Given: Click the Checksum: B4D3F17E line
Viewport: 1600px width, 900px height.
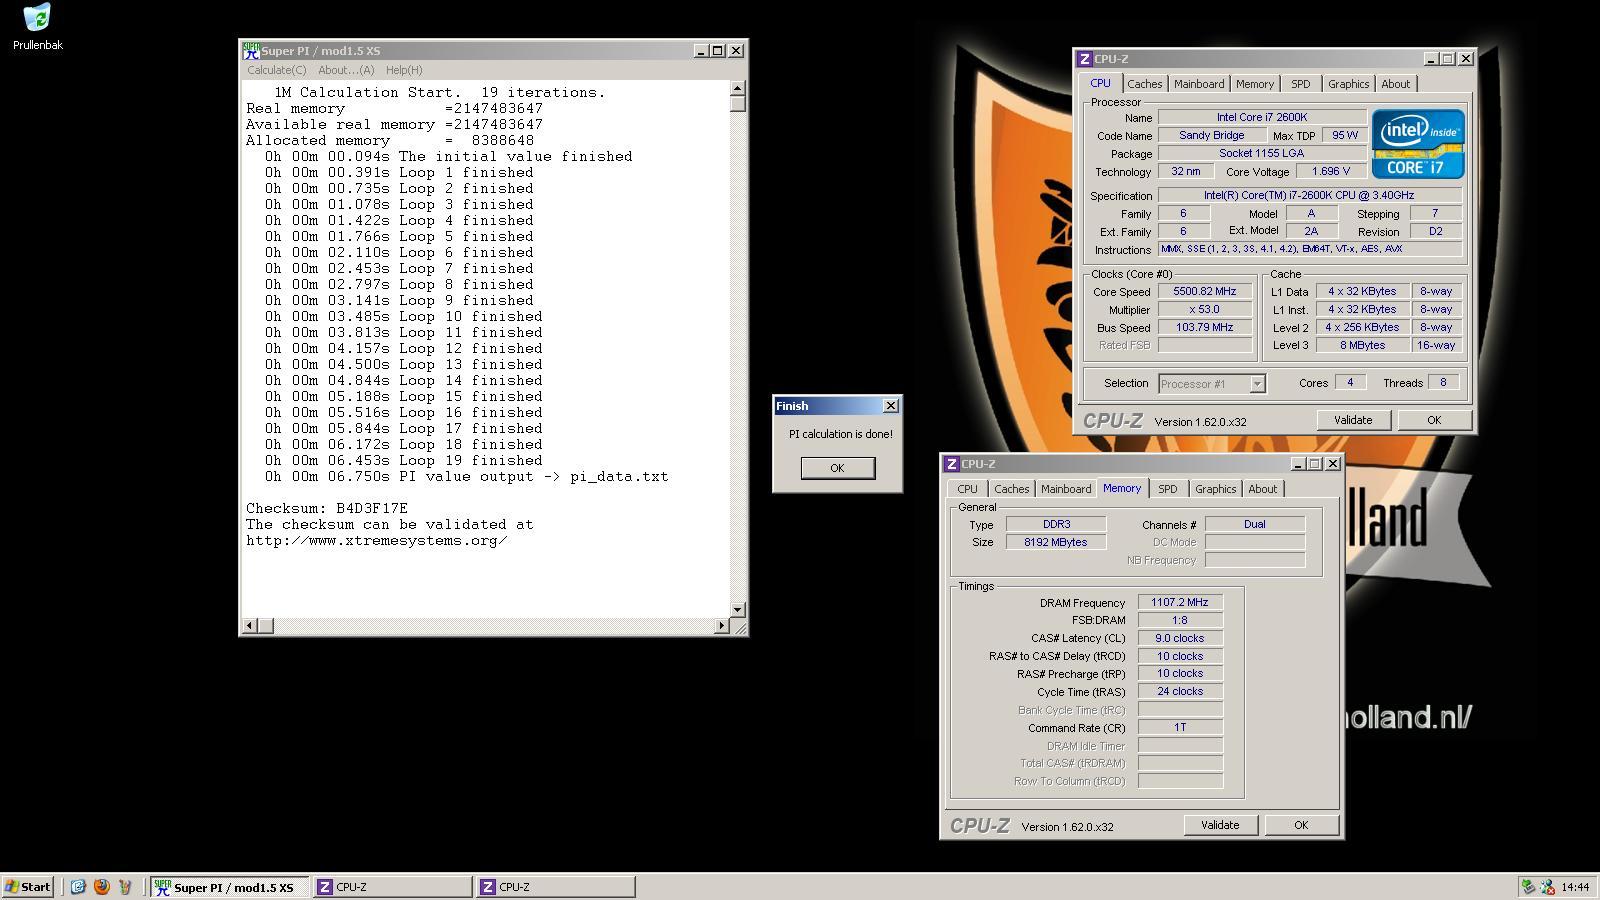Looking at the screenshot, I should [x=327, y=509].
